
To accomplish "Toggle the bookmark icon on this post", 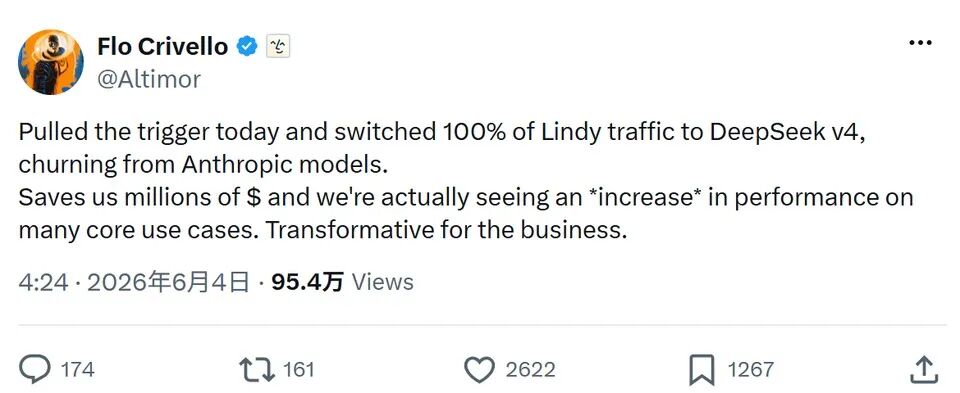I will pyautogui.click(x=702, y=370).
